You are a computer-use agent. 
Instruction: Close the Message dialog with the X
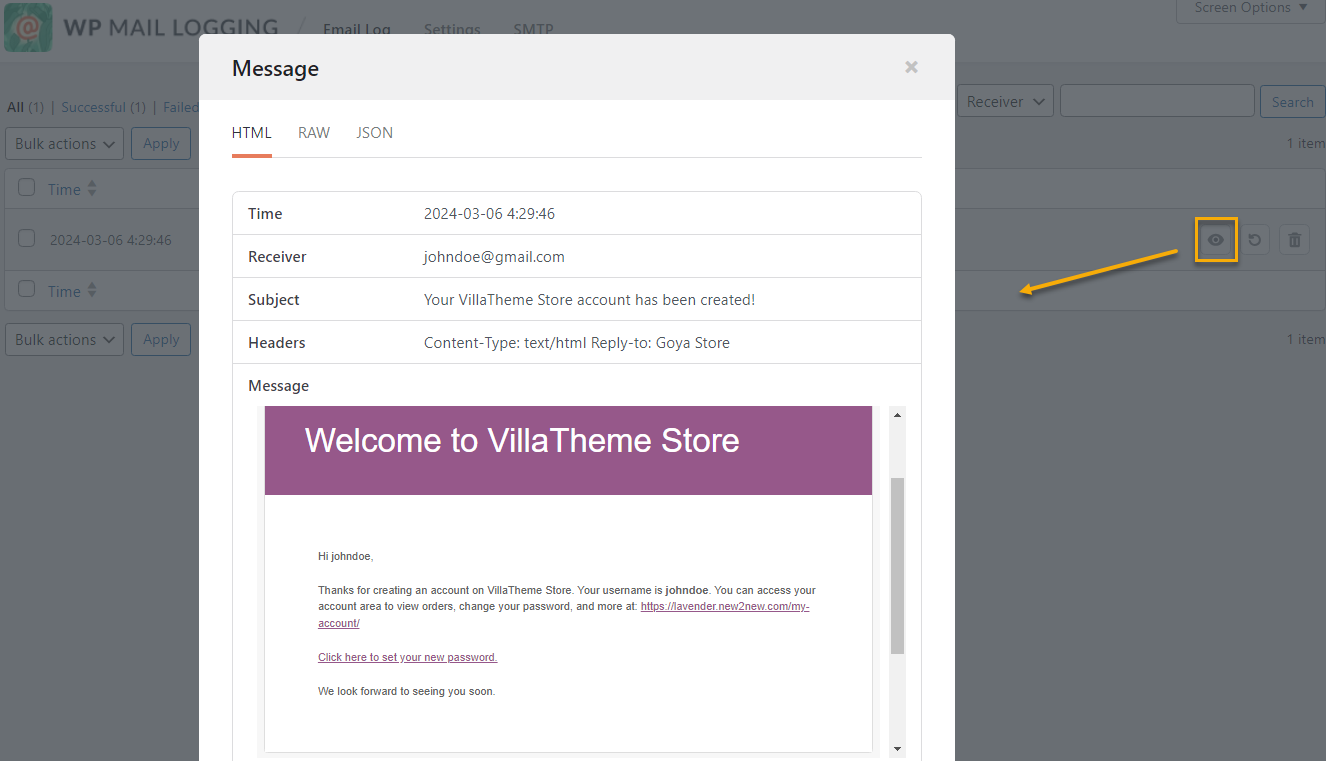click(911, 67)
